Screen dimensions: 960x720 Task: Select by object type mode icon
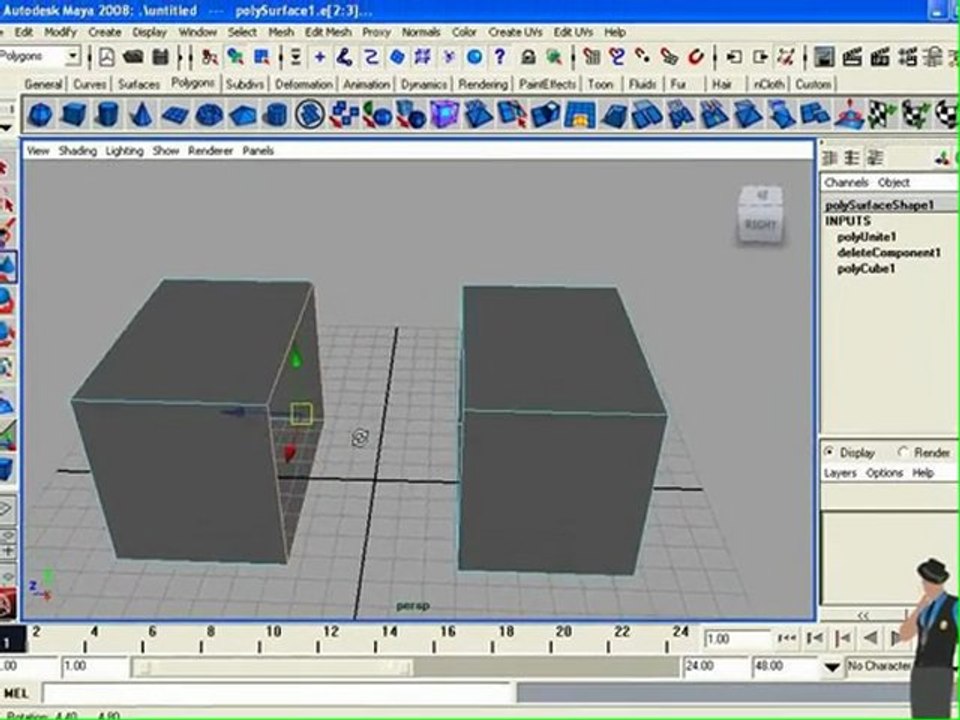pyautogui.click(x=235, y=57)
